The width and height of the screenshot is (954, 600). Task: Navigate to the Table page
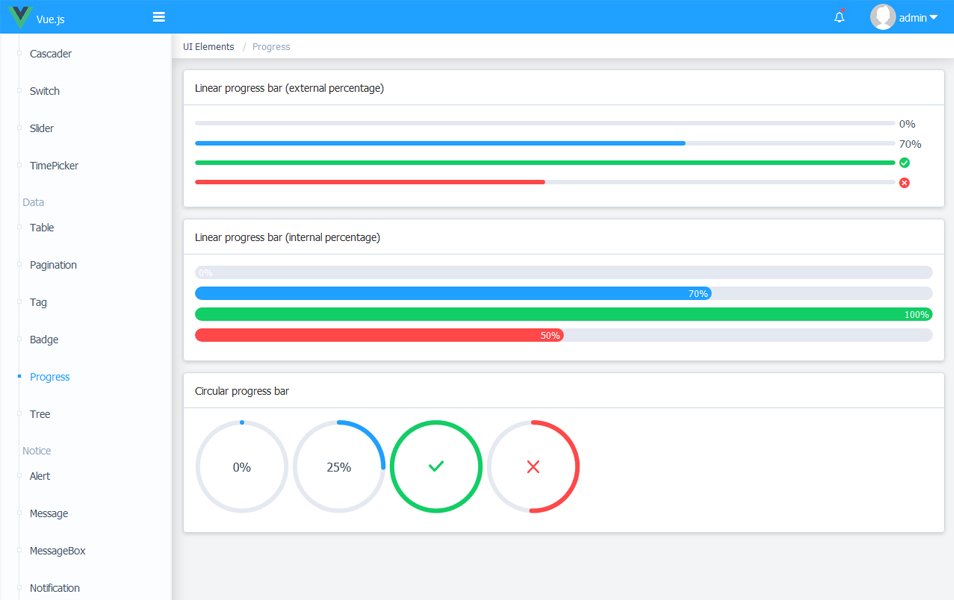[x=42, y=228]
